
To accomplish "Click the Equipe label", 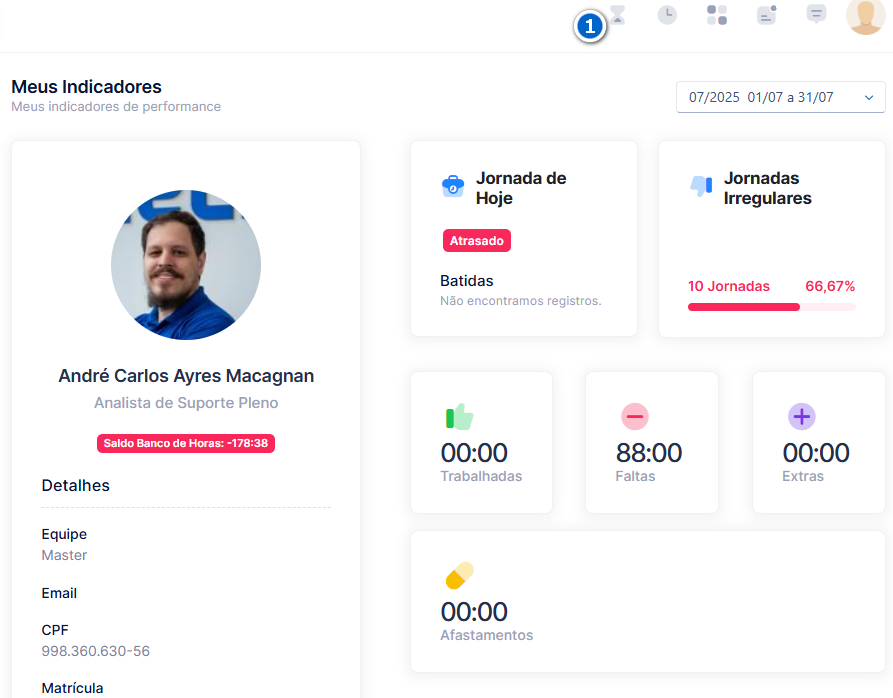I will (x=64, y=534).
